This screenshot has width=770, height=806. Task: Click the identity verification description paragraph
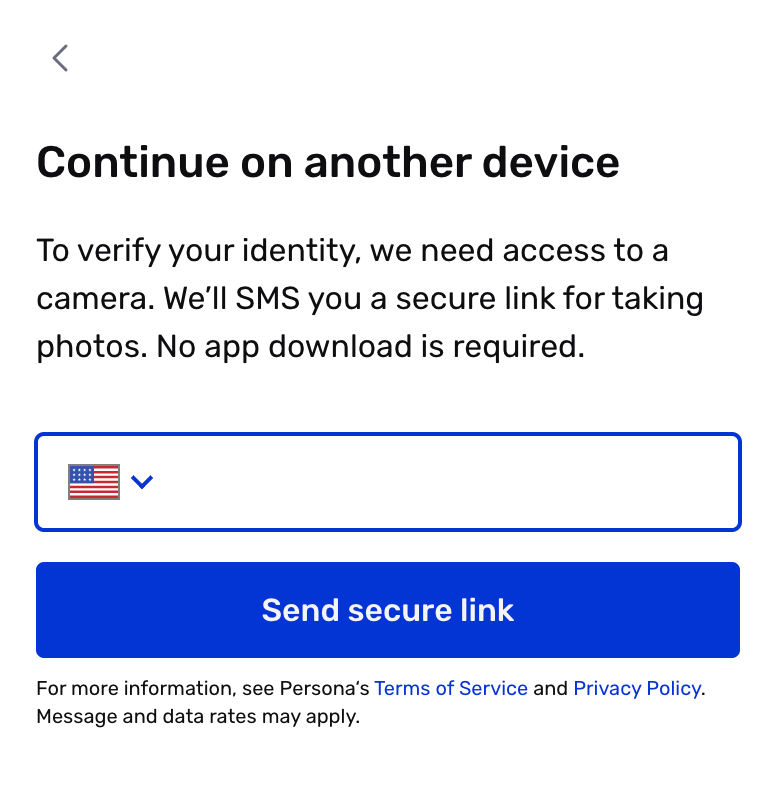click(370, 299)
